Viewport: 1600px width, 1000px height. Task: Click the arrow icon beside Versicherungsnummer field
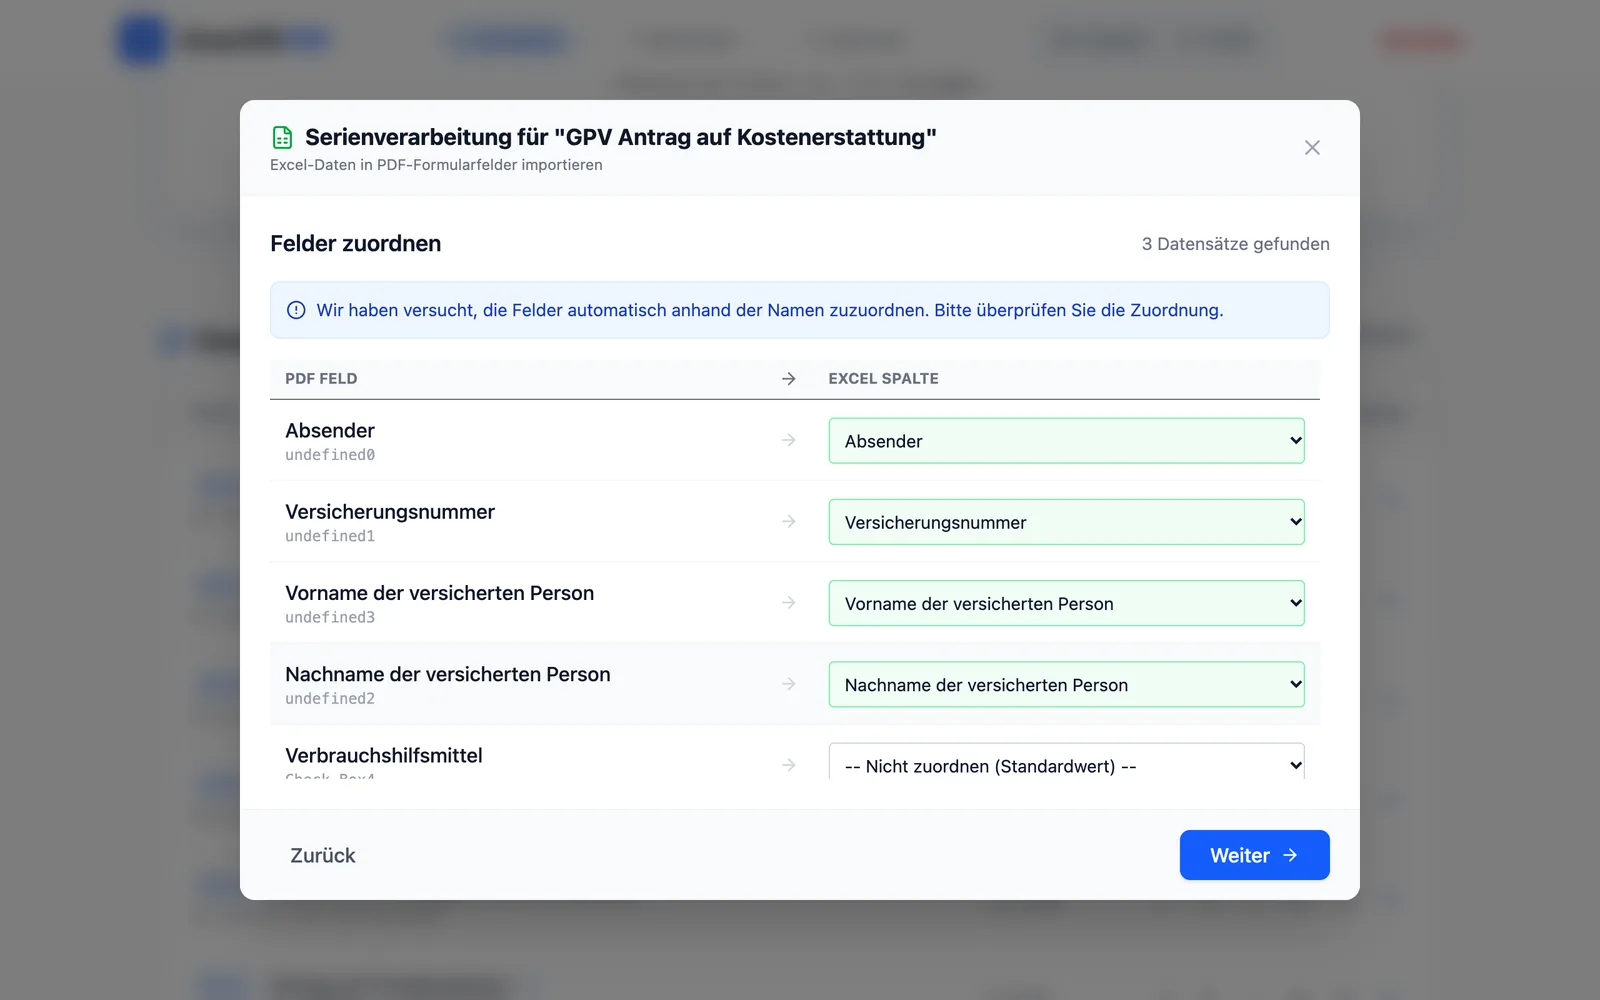pyautogui.click(x=788, y=521)
